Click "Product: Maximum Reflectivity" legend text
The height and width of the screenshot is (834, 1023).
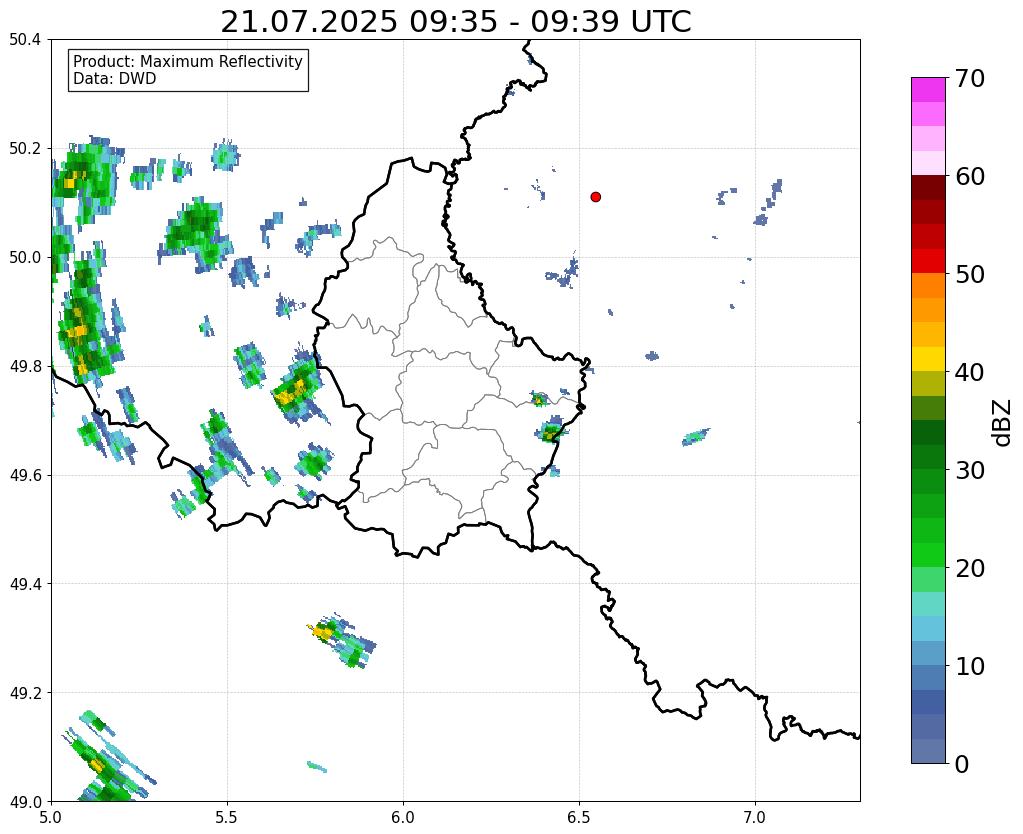(188, 61)
